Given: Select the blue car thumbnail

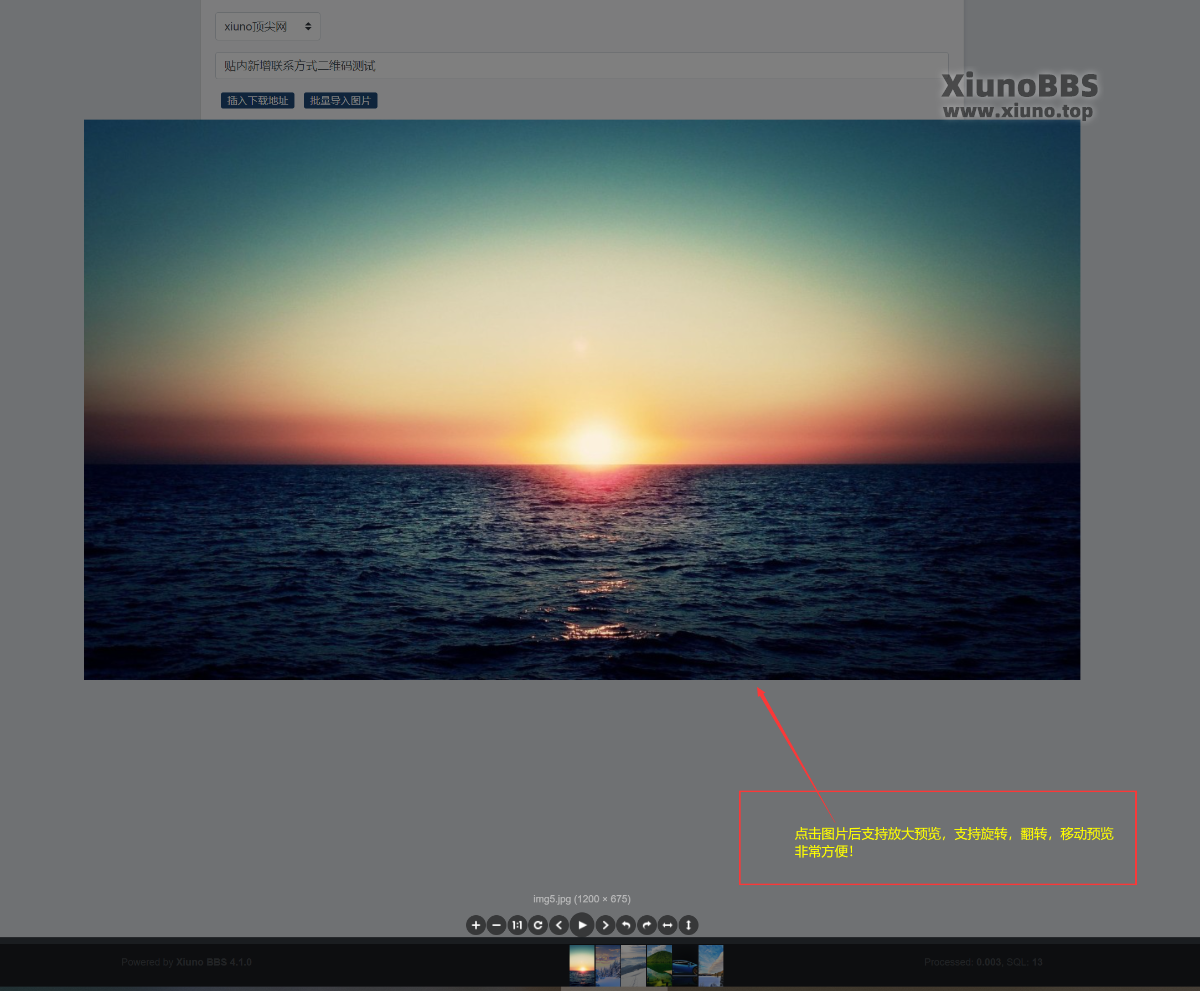Looking at the screenshot, I should [x=685, y=966].
